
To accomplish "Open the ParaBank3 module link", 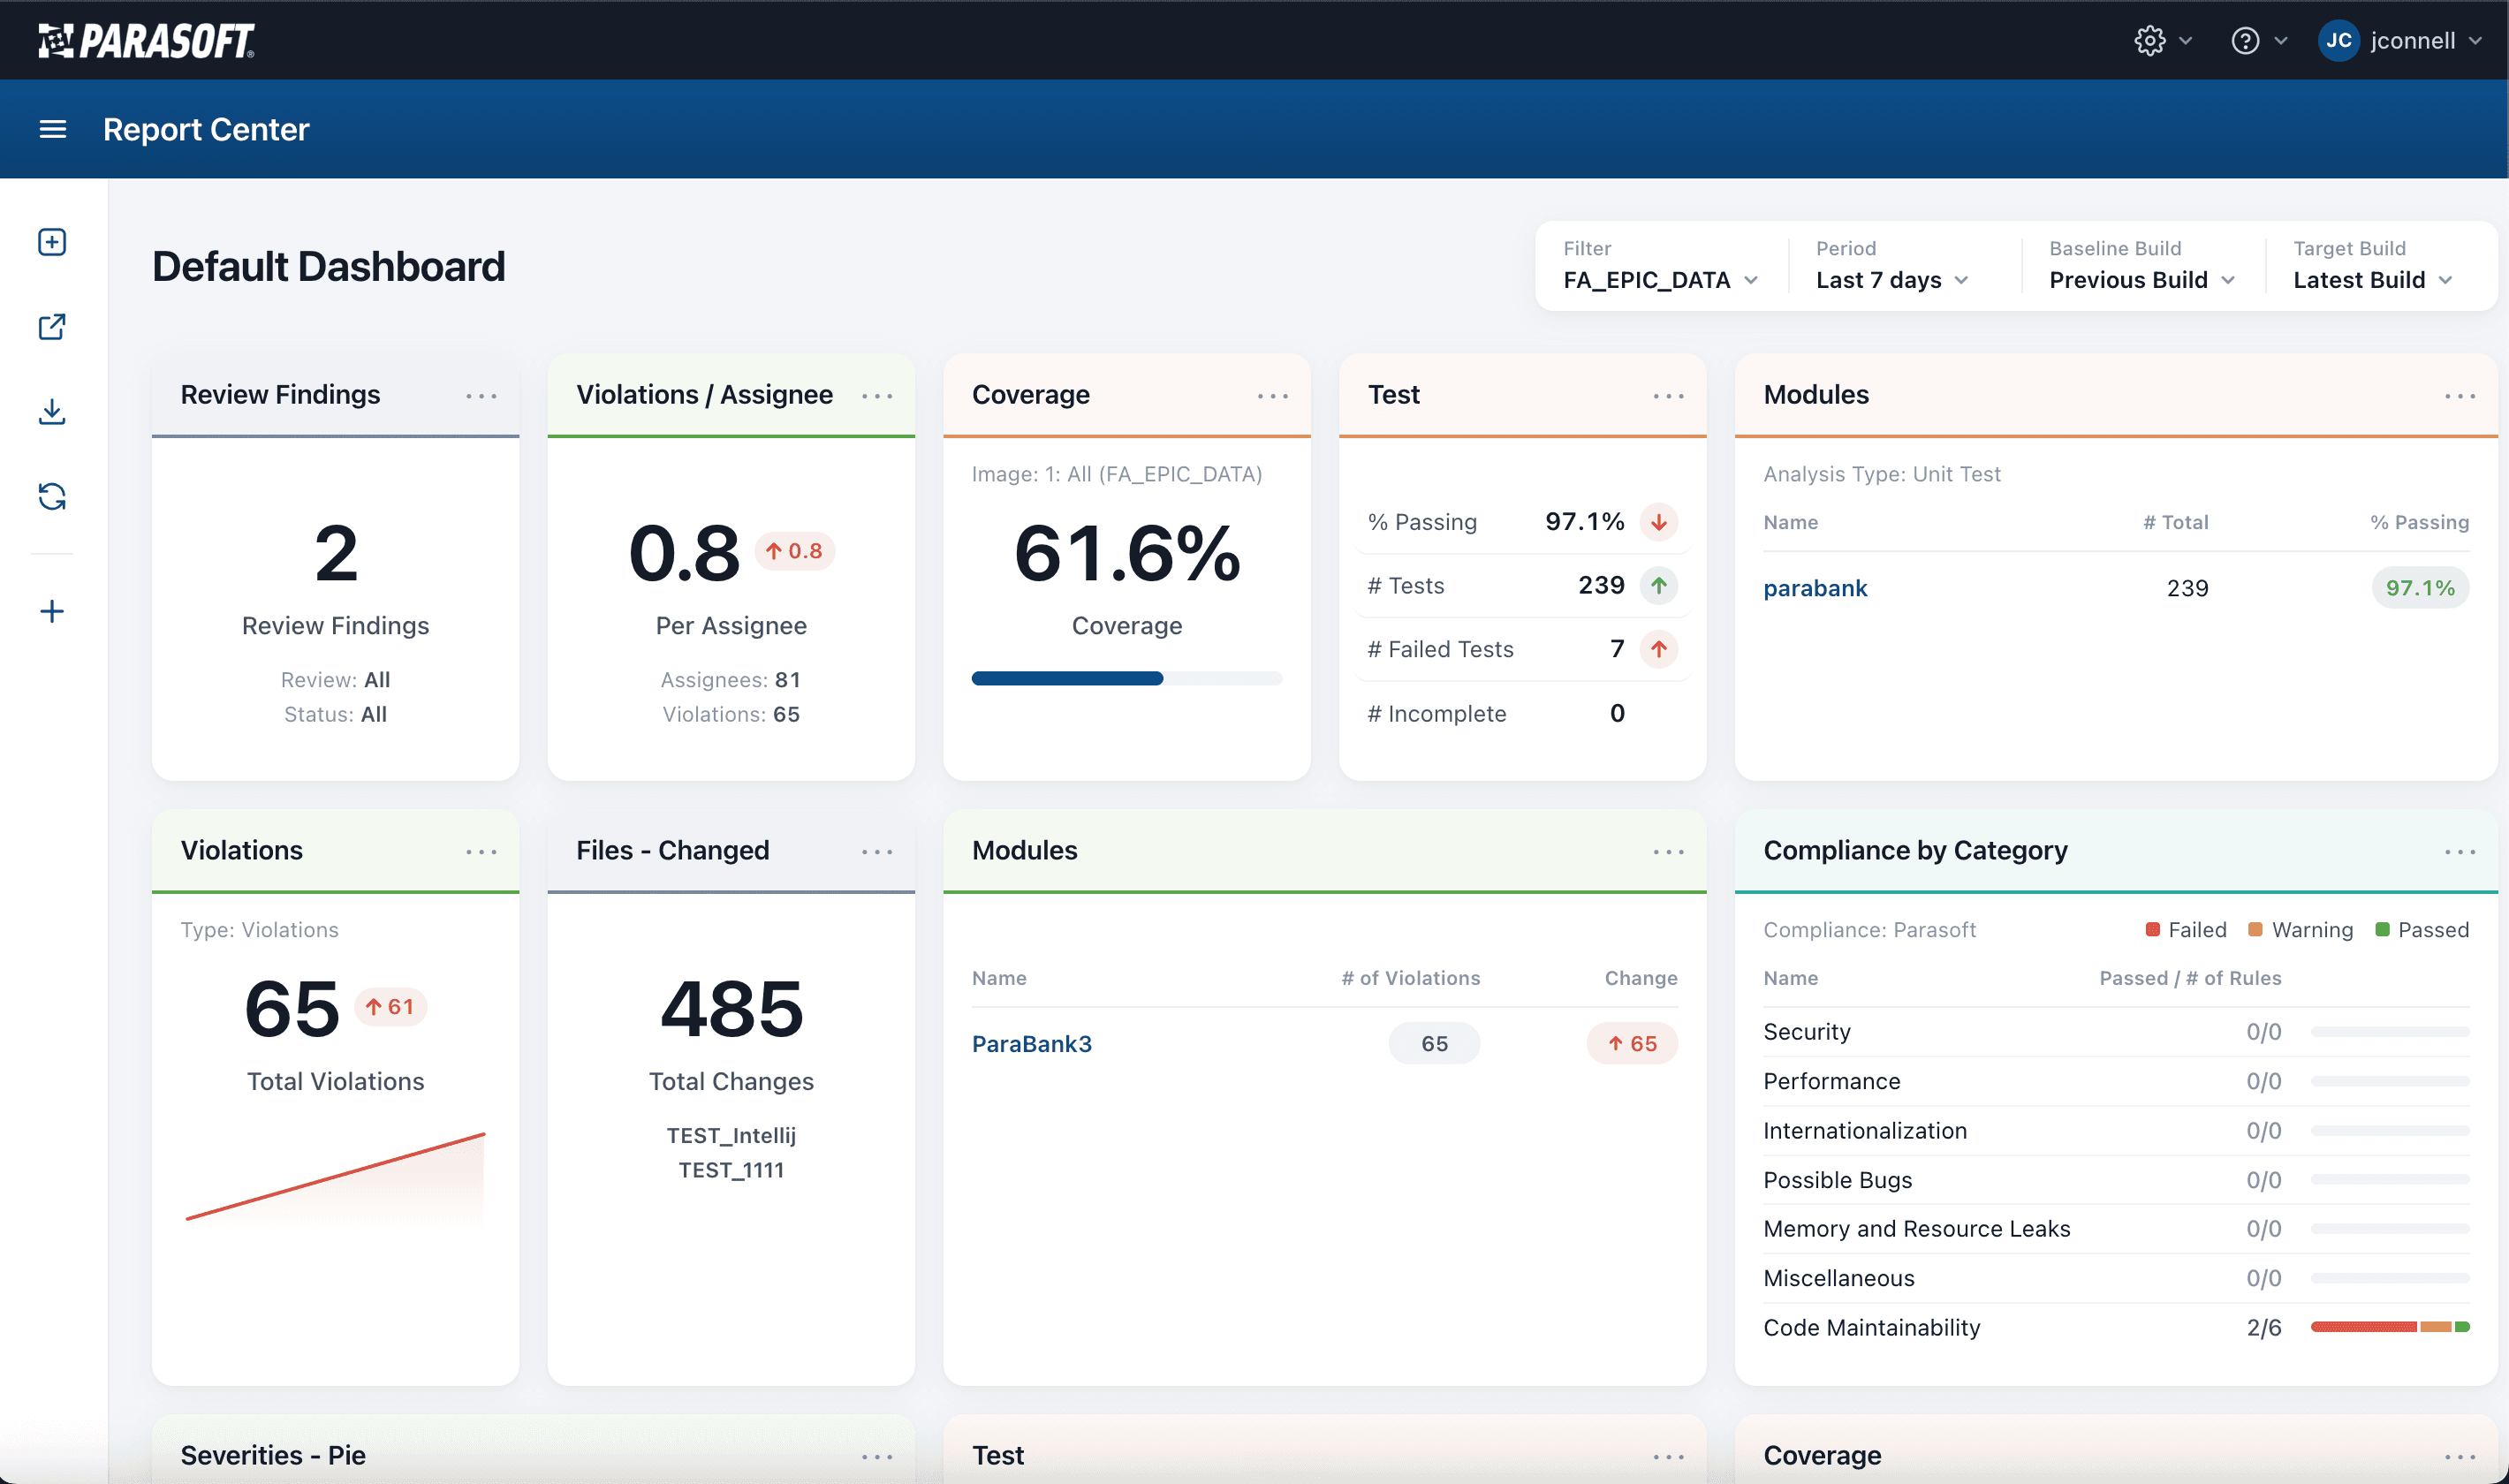I will click(1031, 1044).
